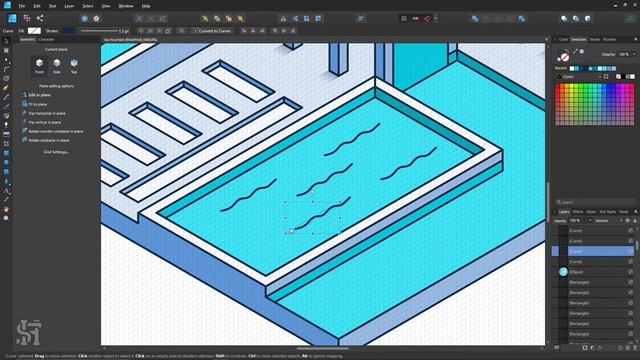Viewport: 640px width, 360px height.
Task: Click the horizontal canvas scrollbar
Action: 322,348
